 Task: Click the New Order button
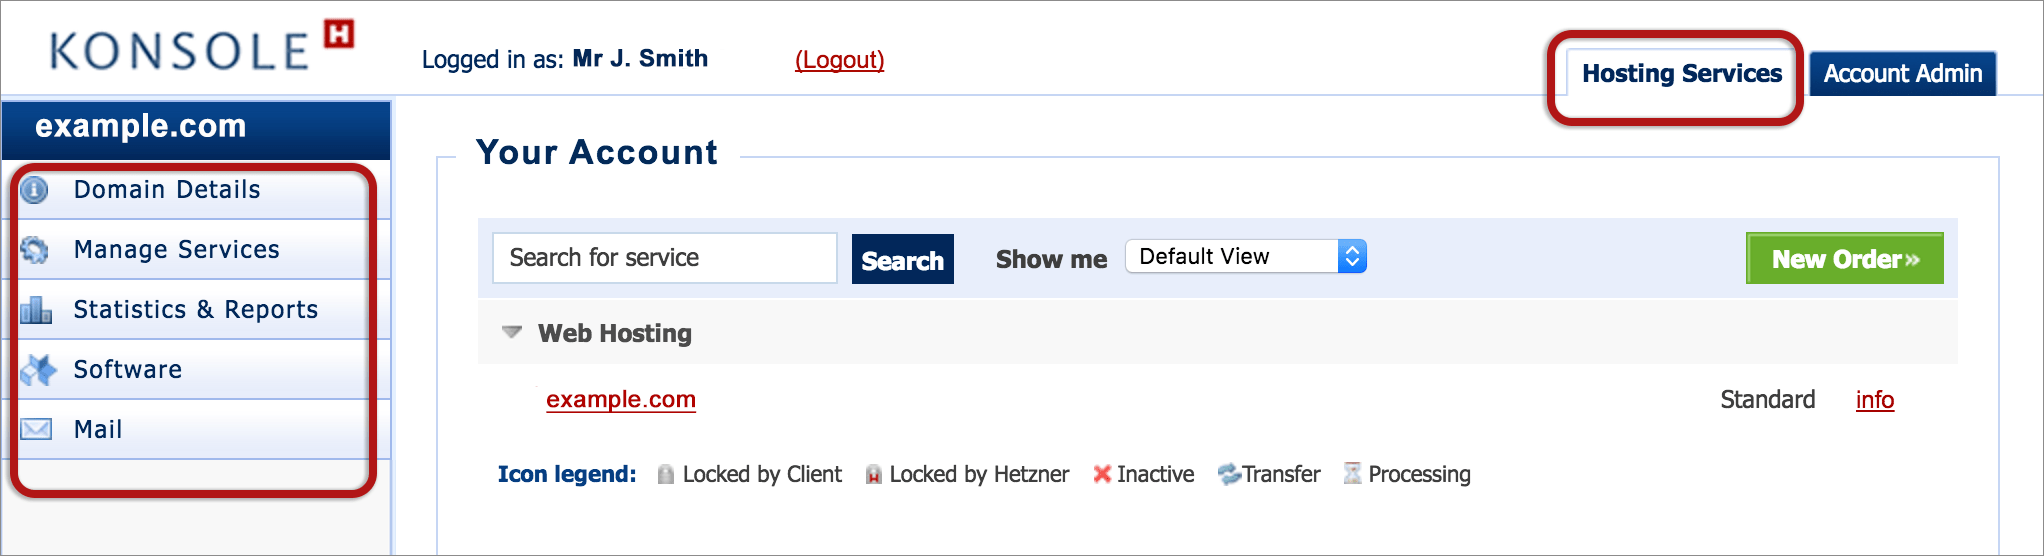[x=1844, y=259]
